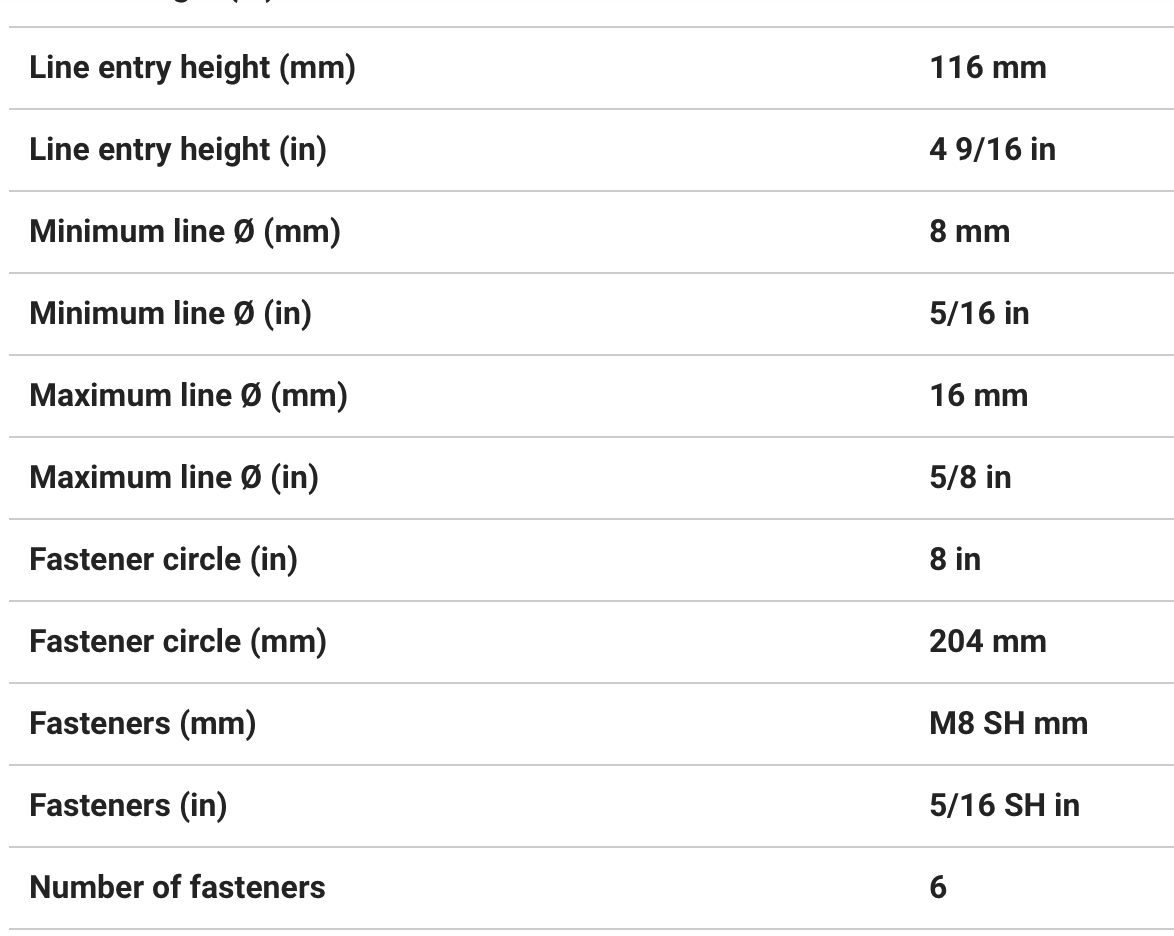Viewport: 1174px width, 936px height.
Task: Click the "Fasteners (mm)" label
Action: (x=142, y=724)
